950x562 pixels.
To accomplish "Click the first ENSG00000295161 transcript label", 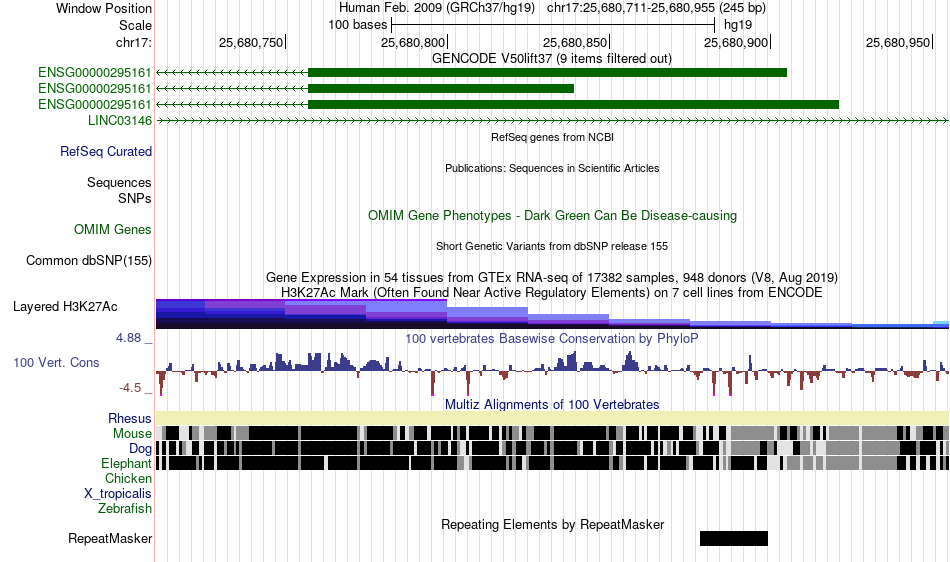I will click(x=95, y=73).
